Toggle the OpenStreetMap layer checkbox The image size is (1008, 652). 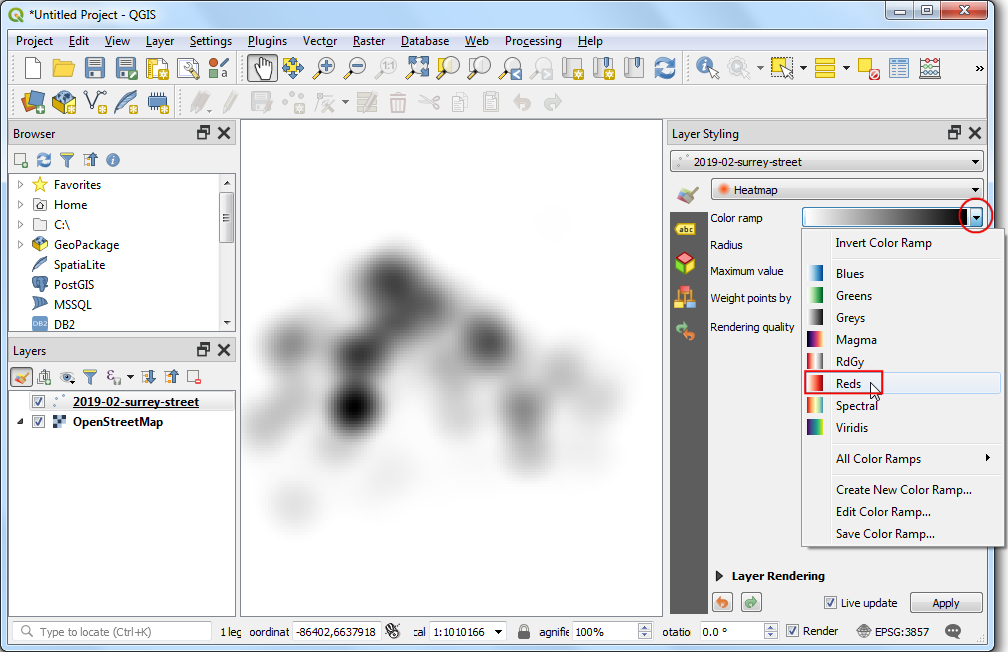click(38, 422)
